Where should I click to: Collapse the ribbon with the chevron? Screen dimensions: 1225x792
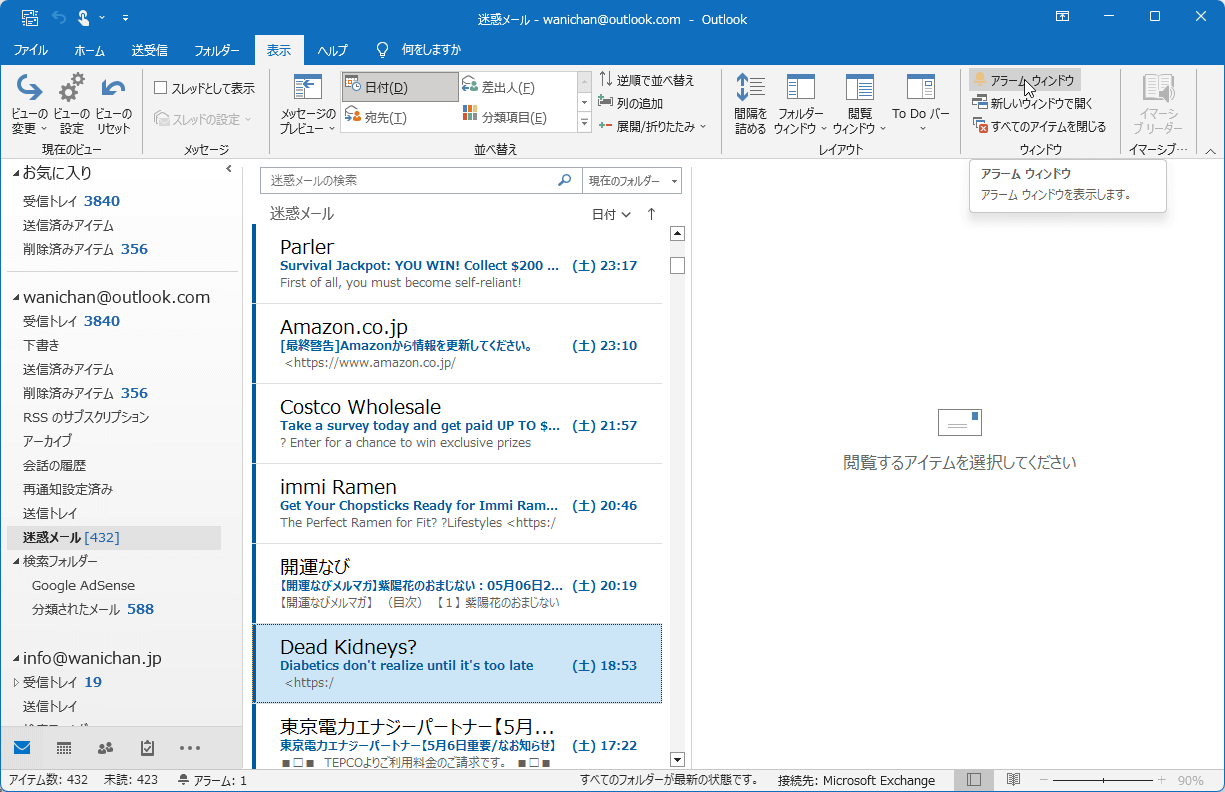pyautogui.click(x=1210, y=151)
